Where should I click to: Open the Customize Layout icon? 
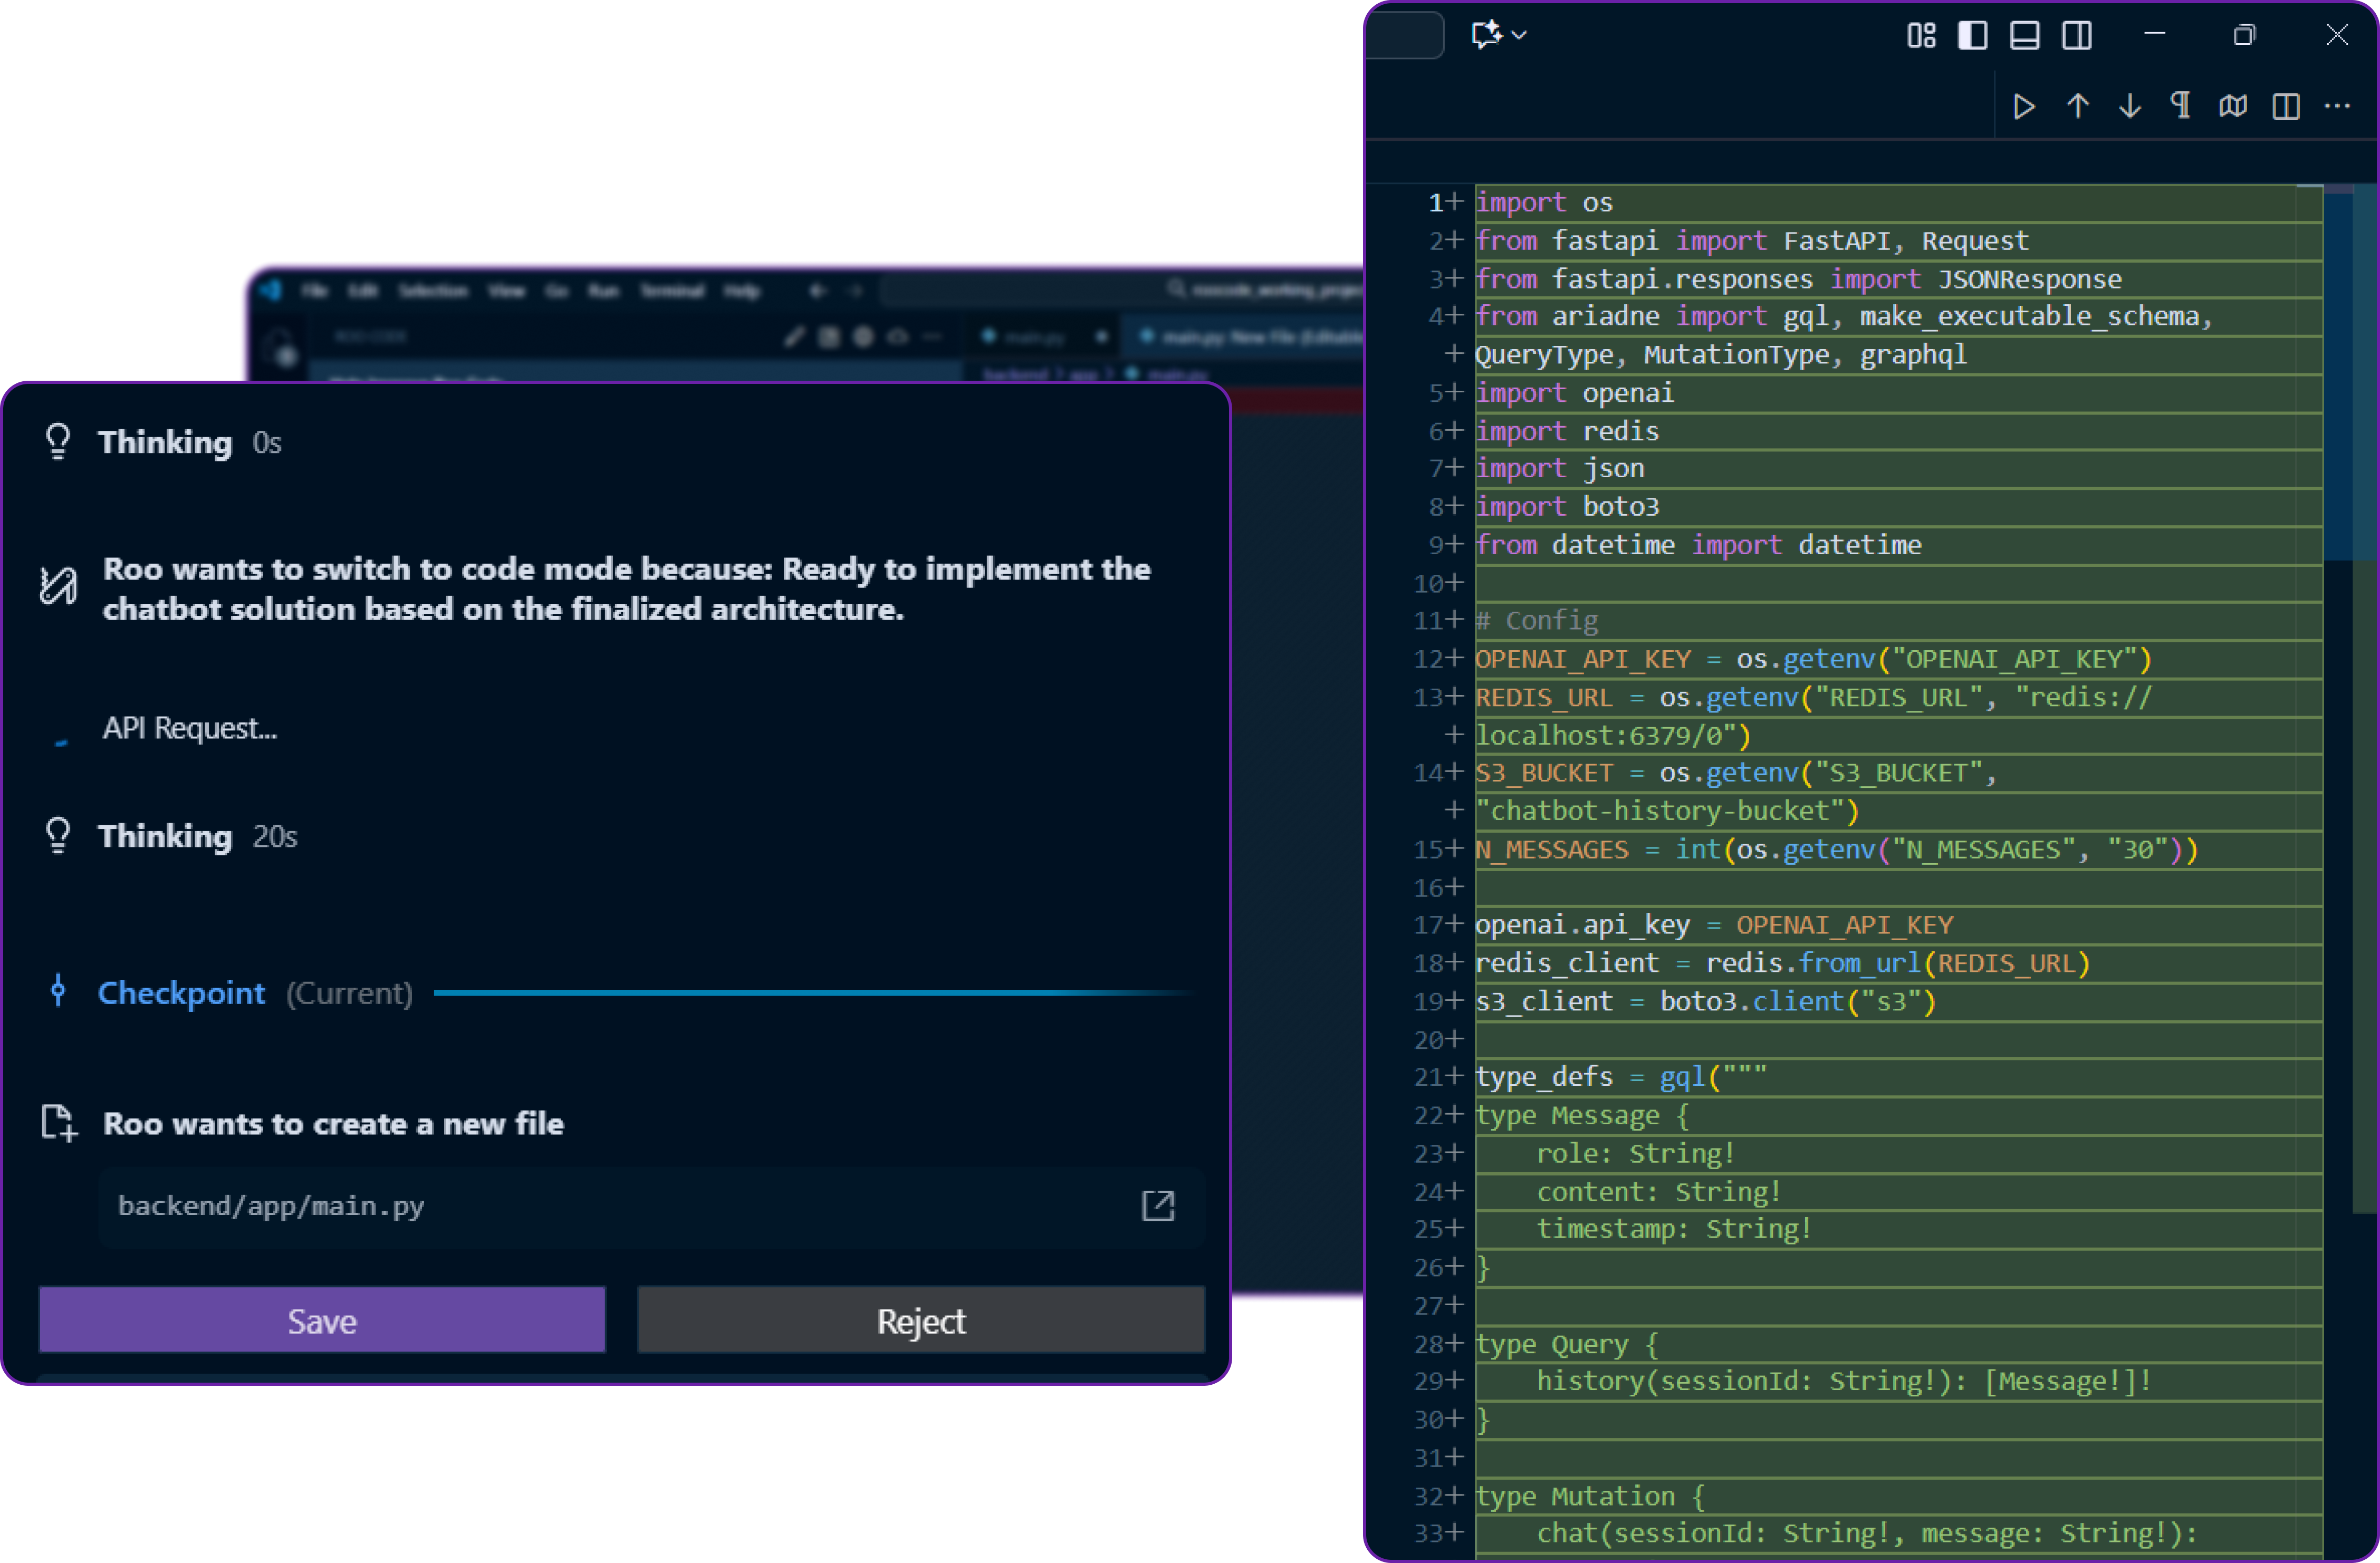(x=1921, y=36)
